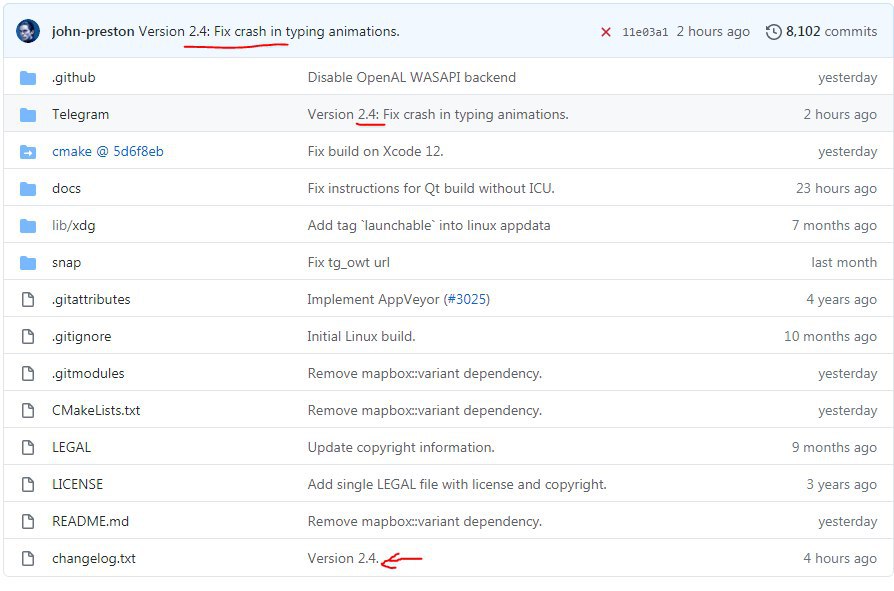This screenshot has width=894, height=591.
Task: Click the CMakeLists.txt file icon
Action: pyautogui.click(x=28, y=411)
